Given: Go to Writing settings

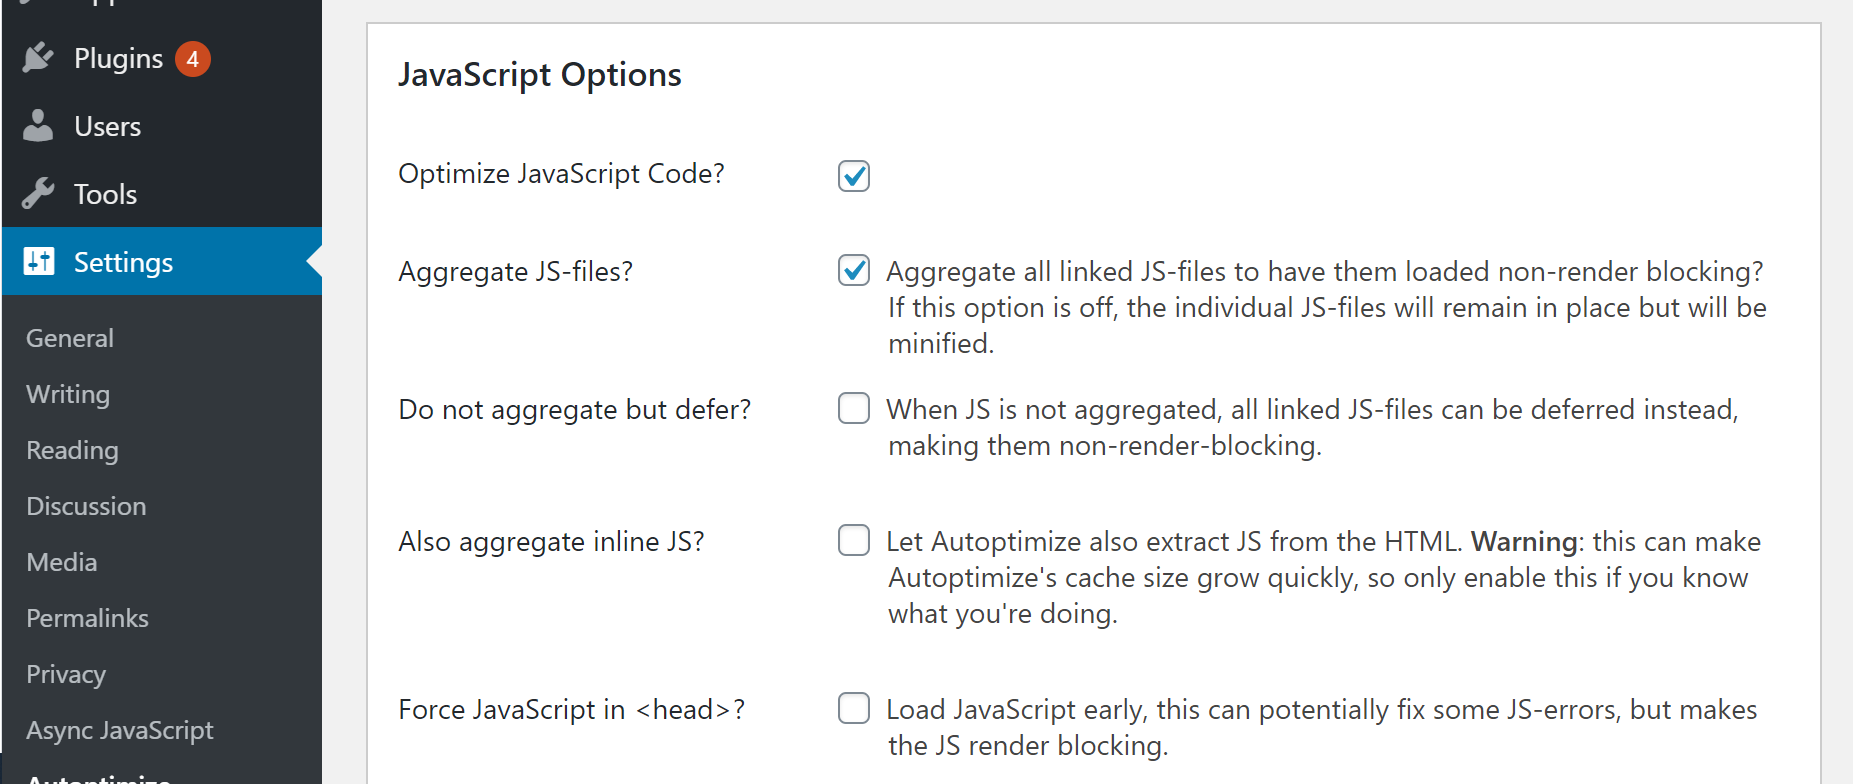Looking at the screenshot, I should click(68, 394).
